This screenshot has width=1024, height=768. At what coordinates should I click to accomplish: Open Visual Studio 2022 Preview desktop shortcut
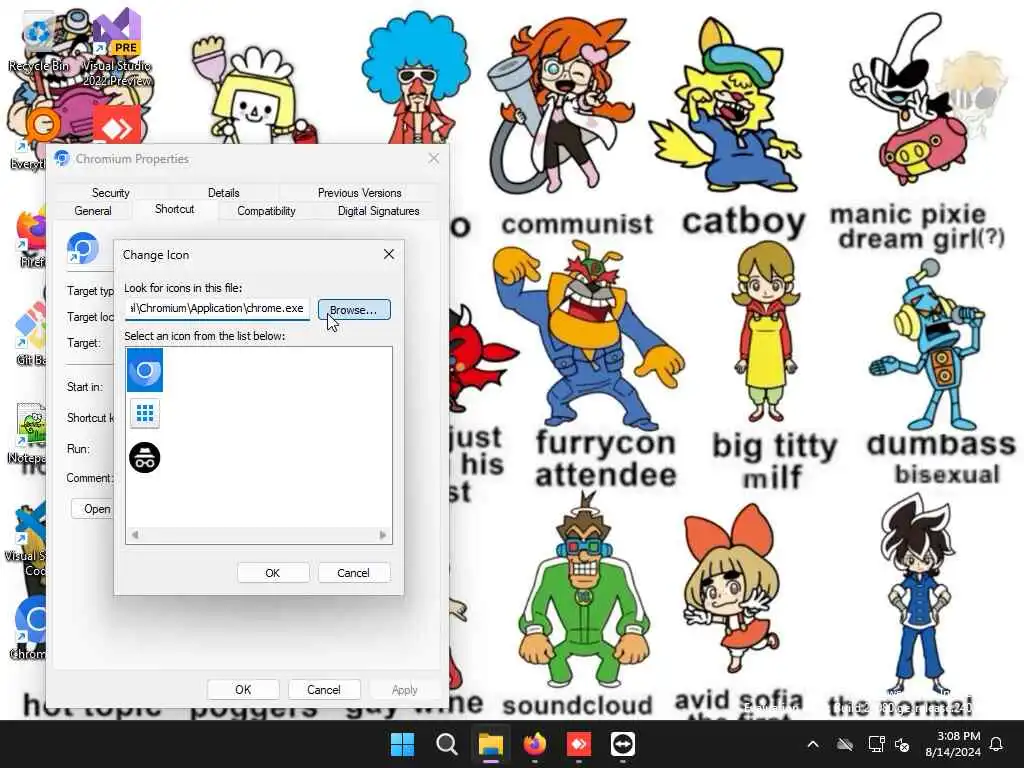[117, 47]
